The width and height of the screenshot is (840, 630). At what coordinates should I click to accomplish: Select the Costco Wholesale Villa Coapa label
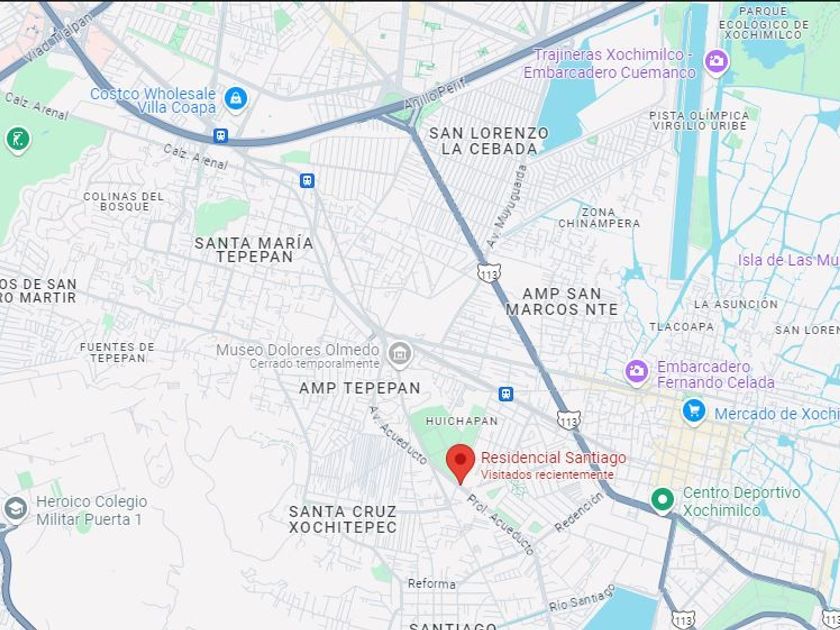(153, 101)
